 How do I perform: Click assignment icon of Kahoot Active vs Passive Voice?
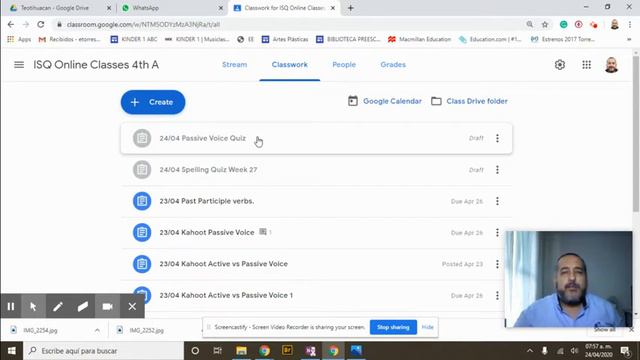pos(142,264)
